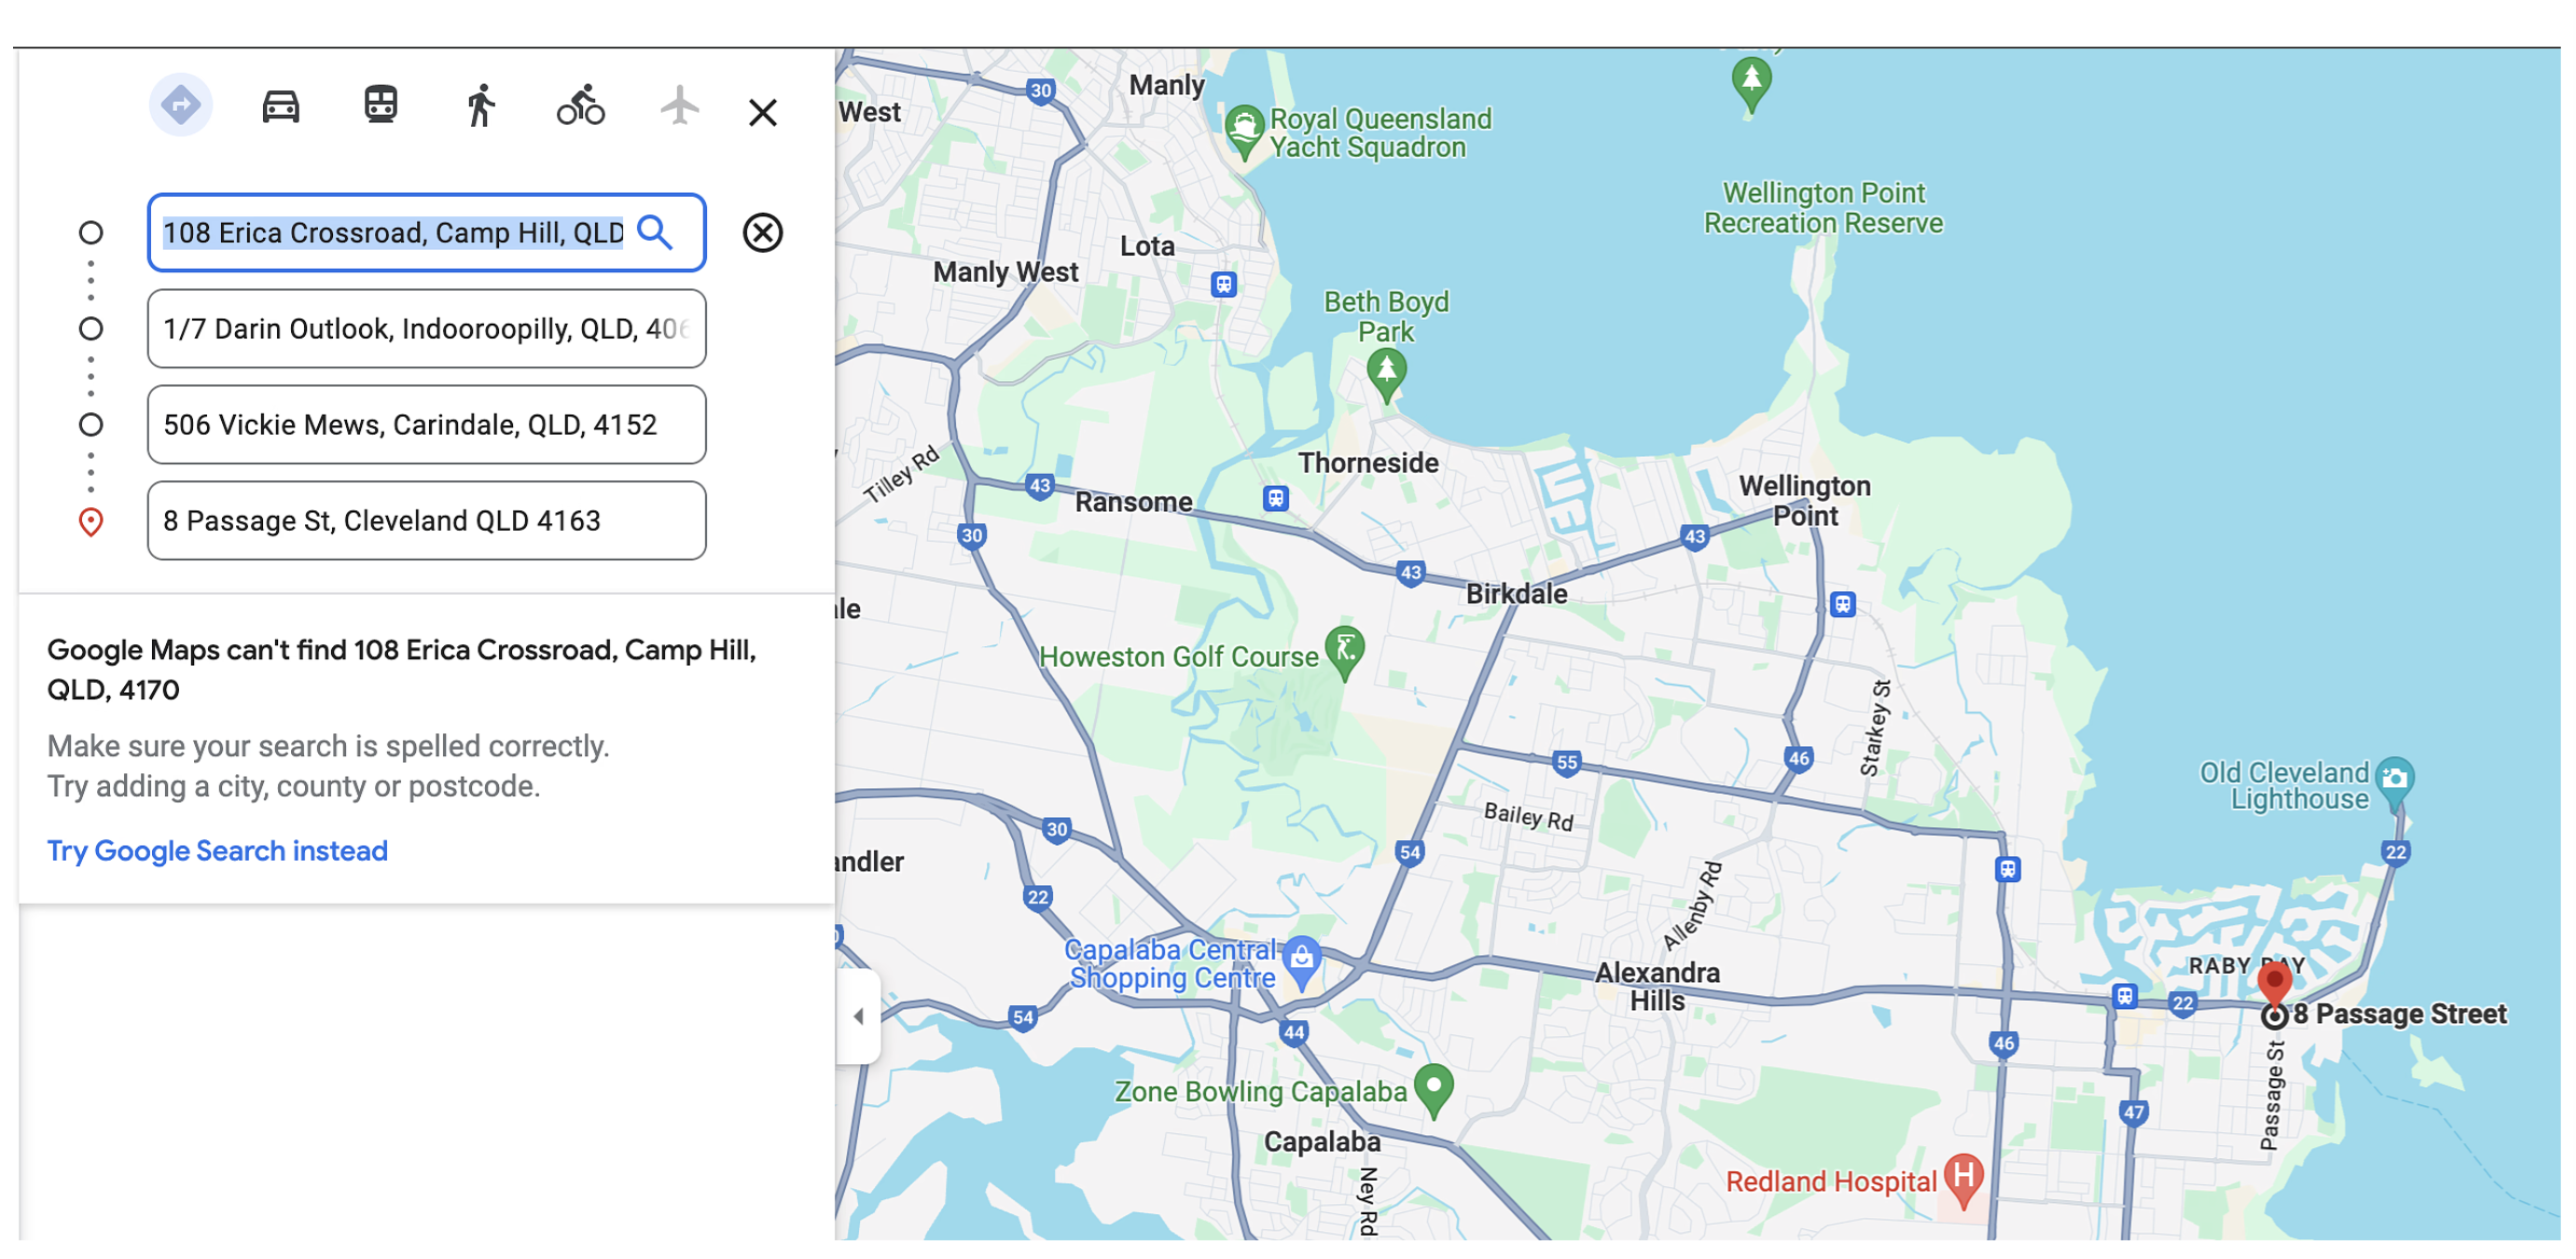Image resolution: width=2576 pixels, height=1259 pixels.
Task: Close the directions panel
Action: coord(762,112)
